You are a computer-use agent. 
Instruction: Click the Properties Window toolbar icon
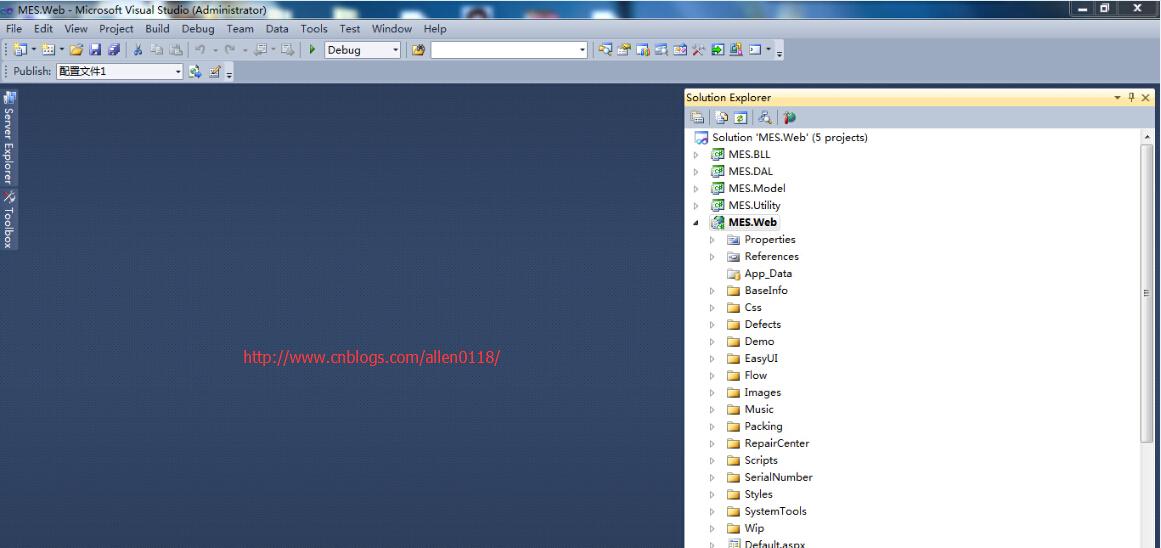click(623, 50)
